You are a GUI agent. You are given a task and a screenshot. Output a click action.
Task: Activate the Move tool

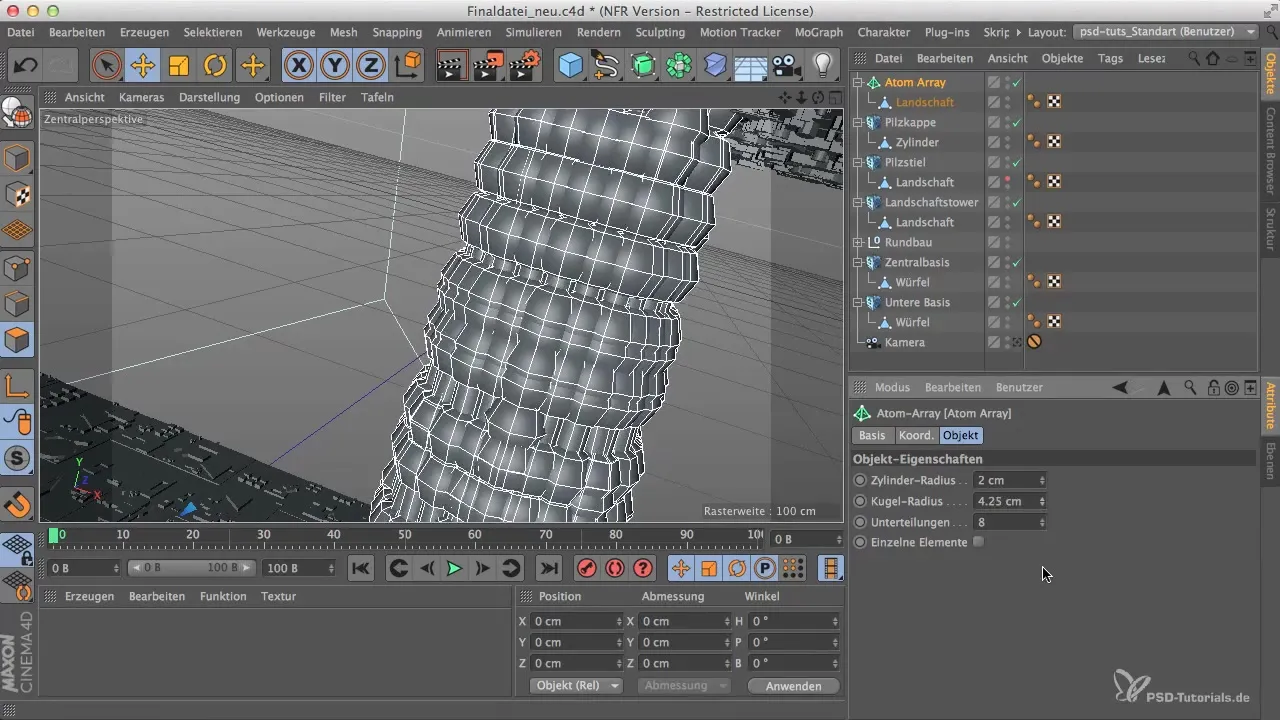143,66
